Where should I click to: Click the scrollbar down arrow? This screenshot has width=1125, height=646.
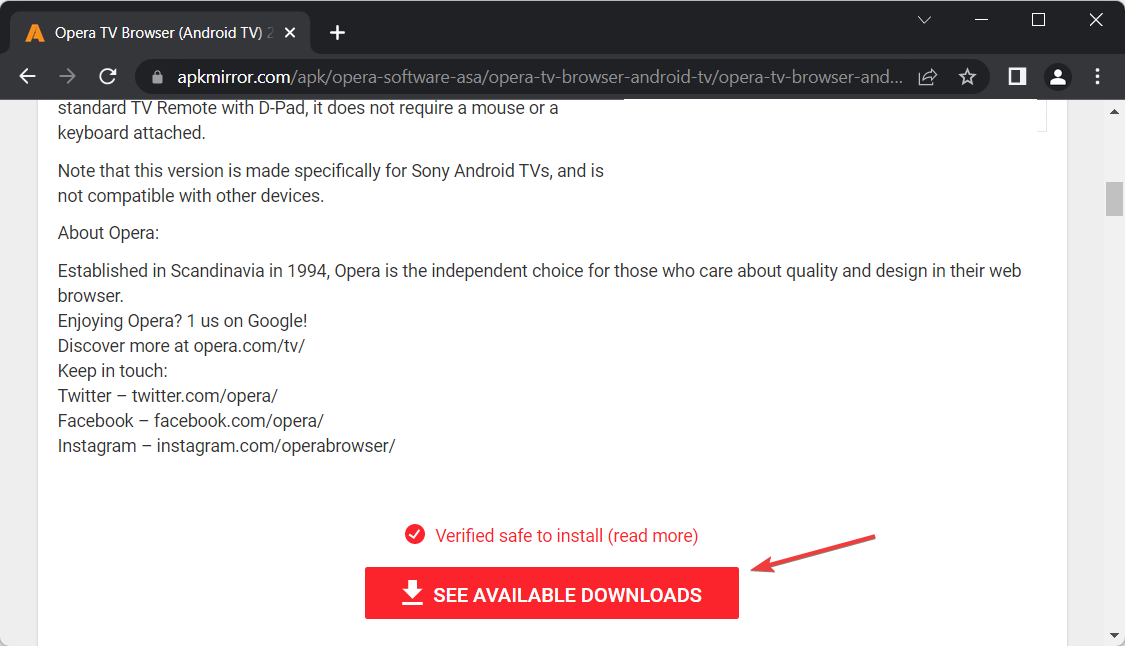[x=1114, y=635]
